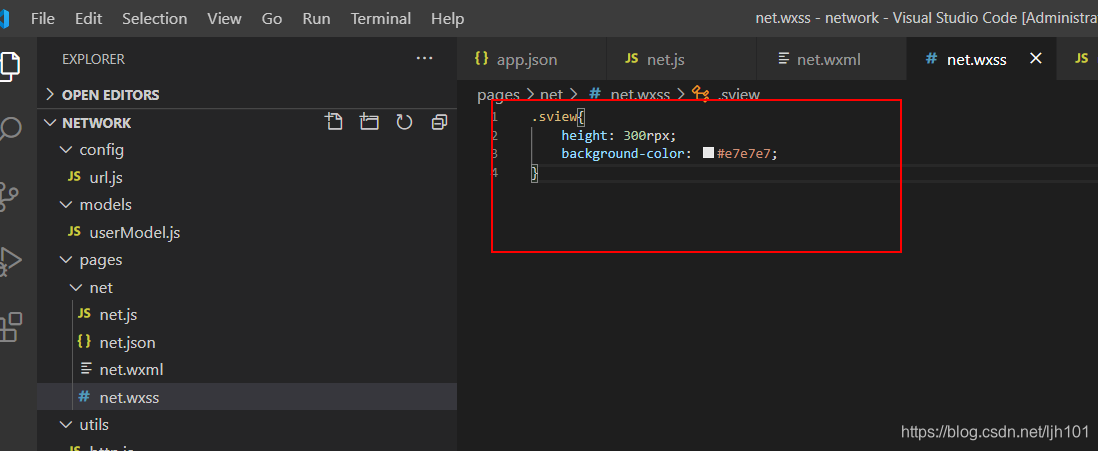Expand the OPEN EDITORS section
The height and width of the screenshot is (451, 1098).
[x=246, y=95]
